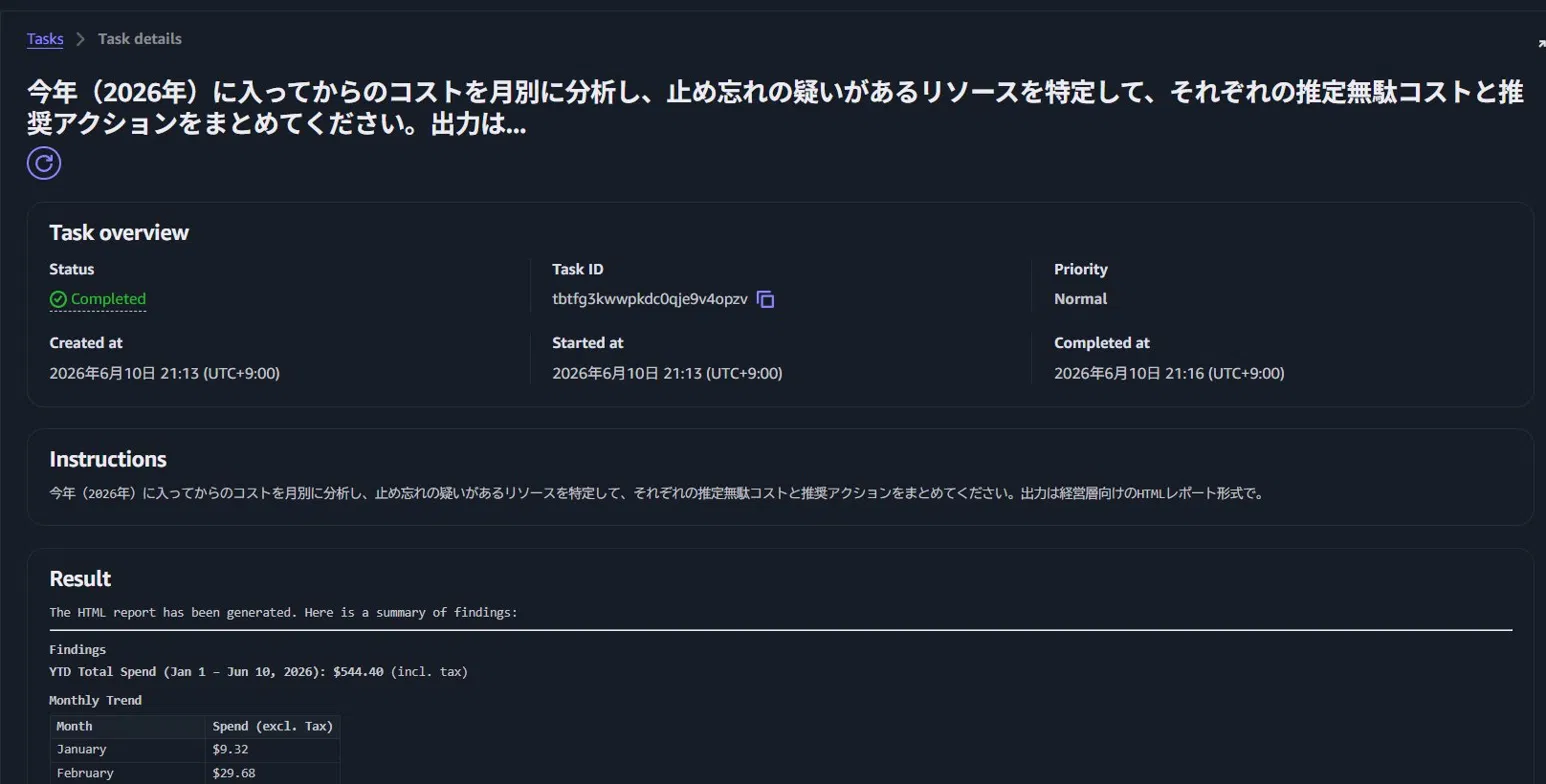Select the Task details breadcrumb
This screenshot has height=784, width=1546.
point(140,39)
